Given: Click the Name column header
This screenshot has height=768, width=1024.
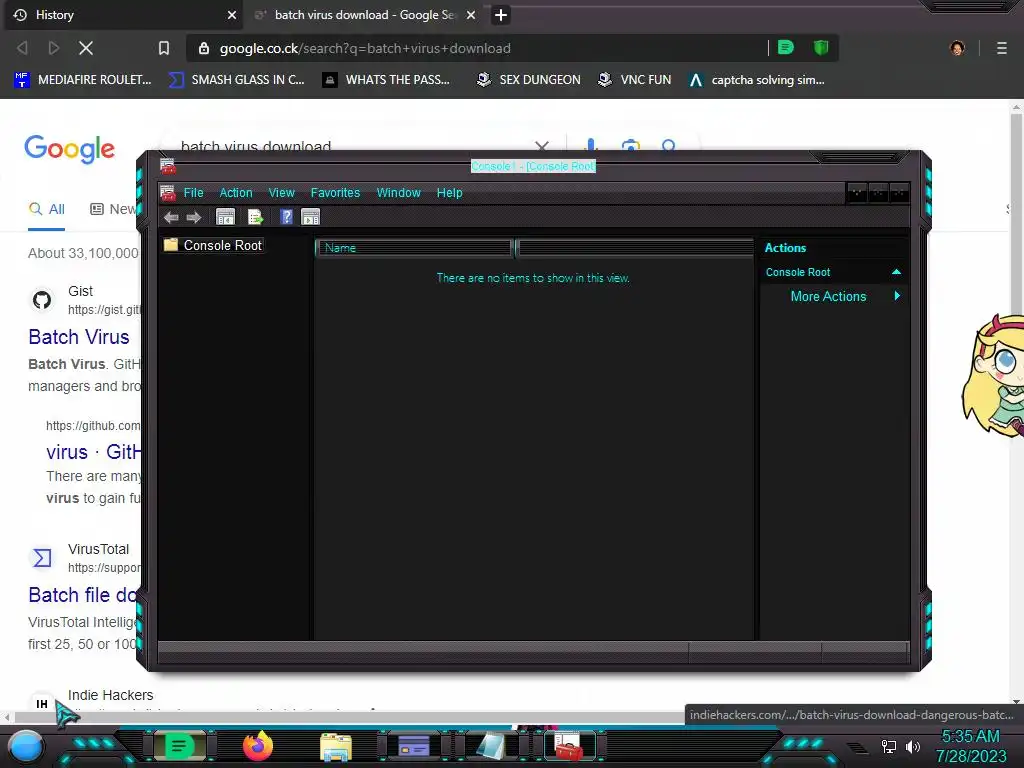Looking at the screenshot, I should coord(414,248).
